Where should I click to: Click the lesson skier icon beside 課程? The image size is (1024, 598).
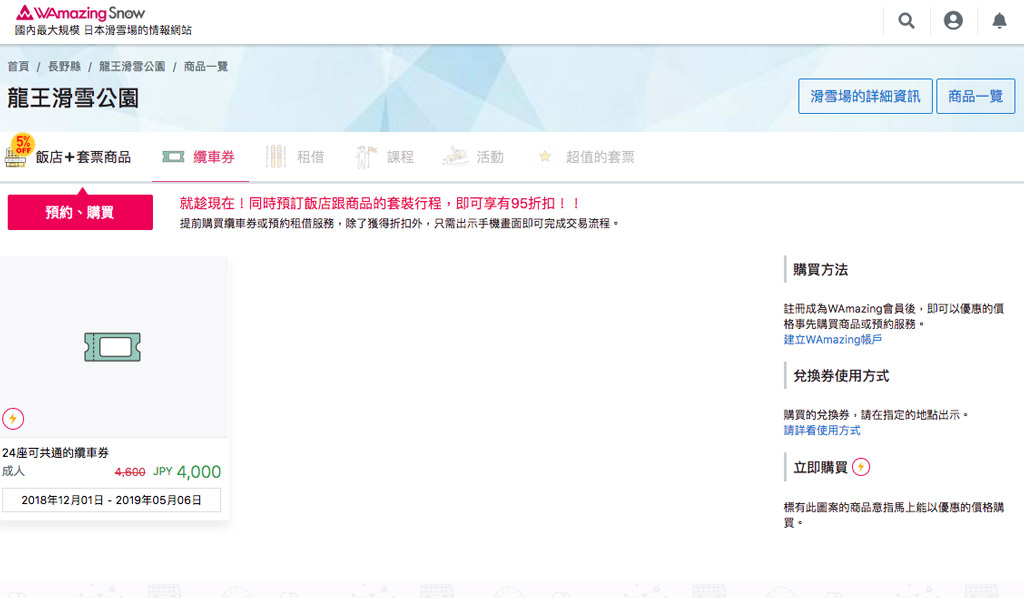[365, 157]
